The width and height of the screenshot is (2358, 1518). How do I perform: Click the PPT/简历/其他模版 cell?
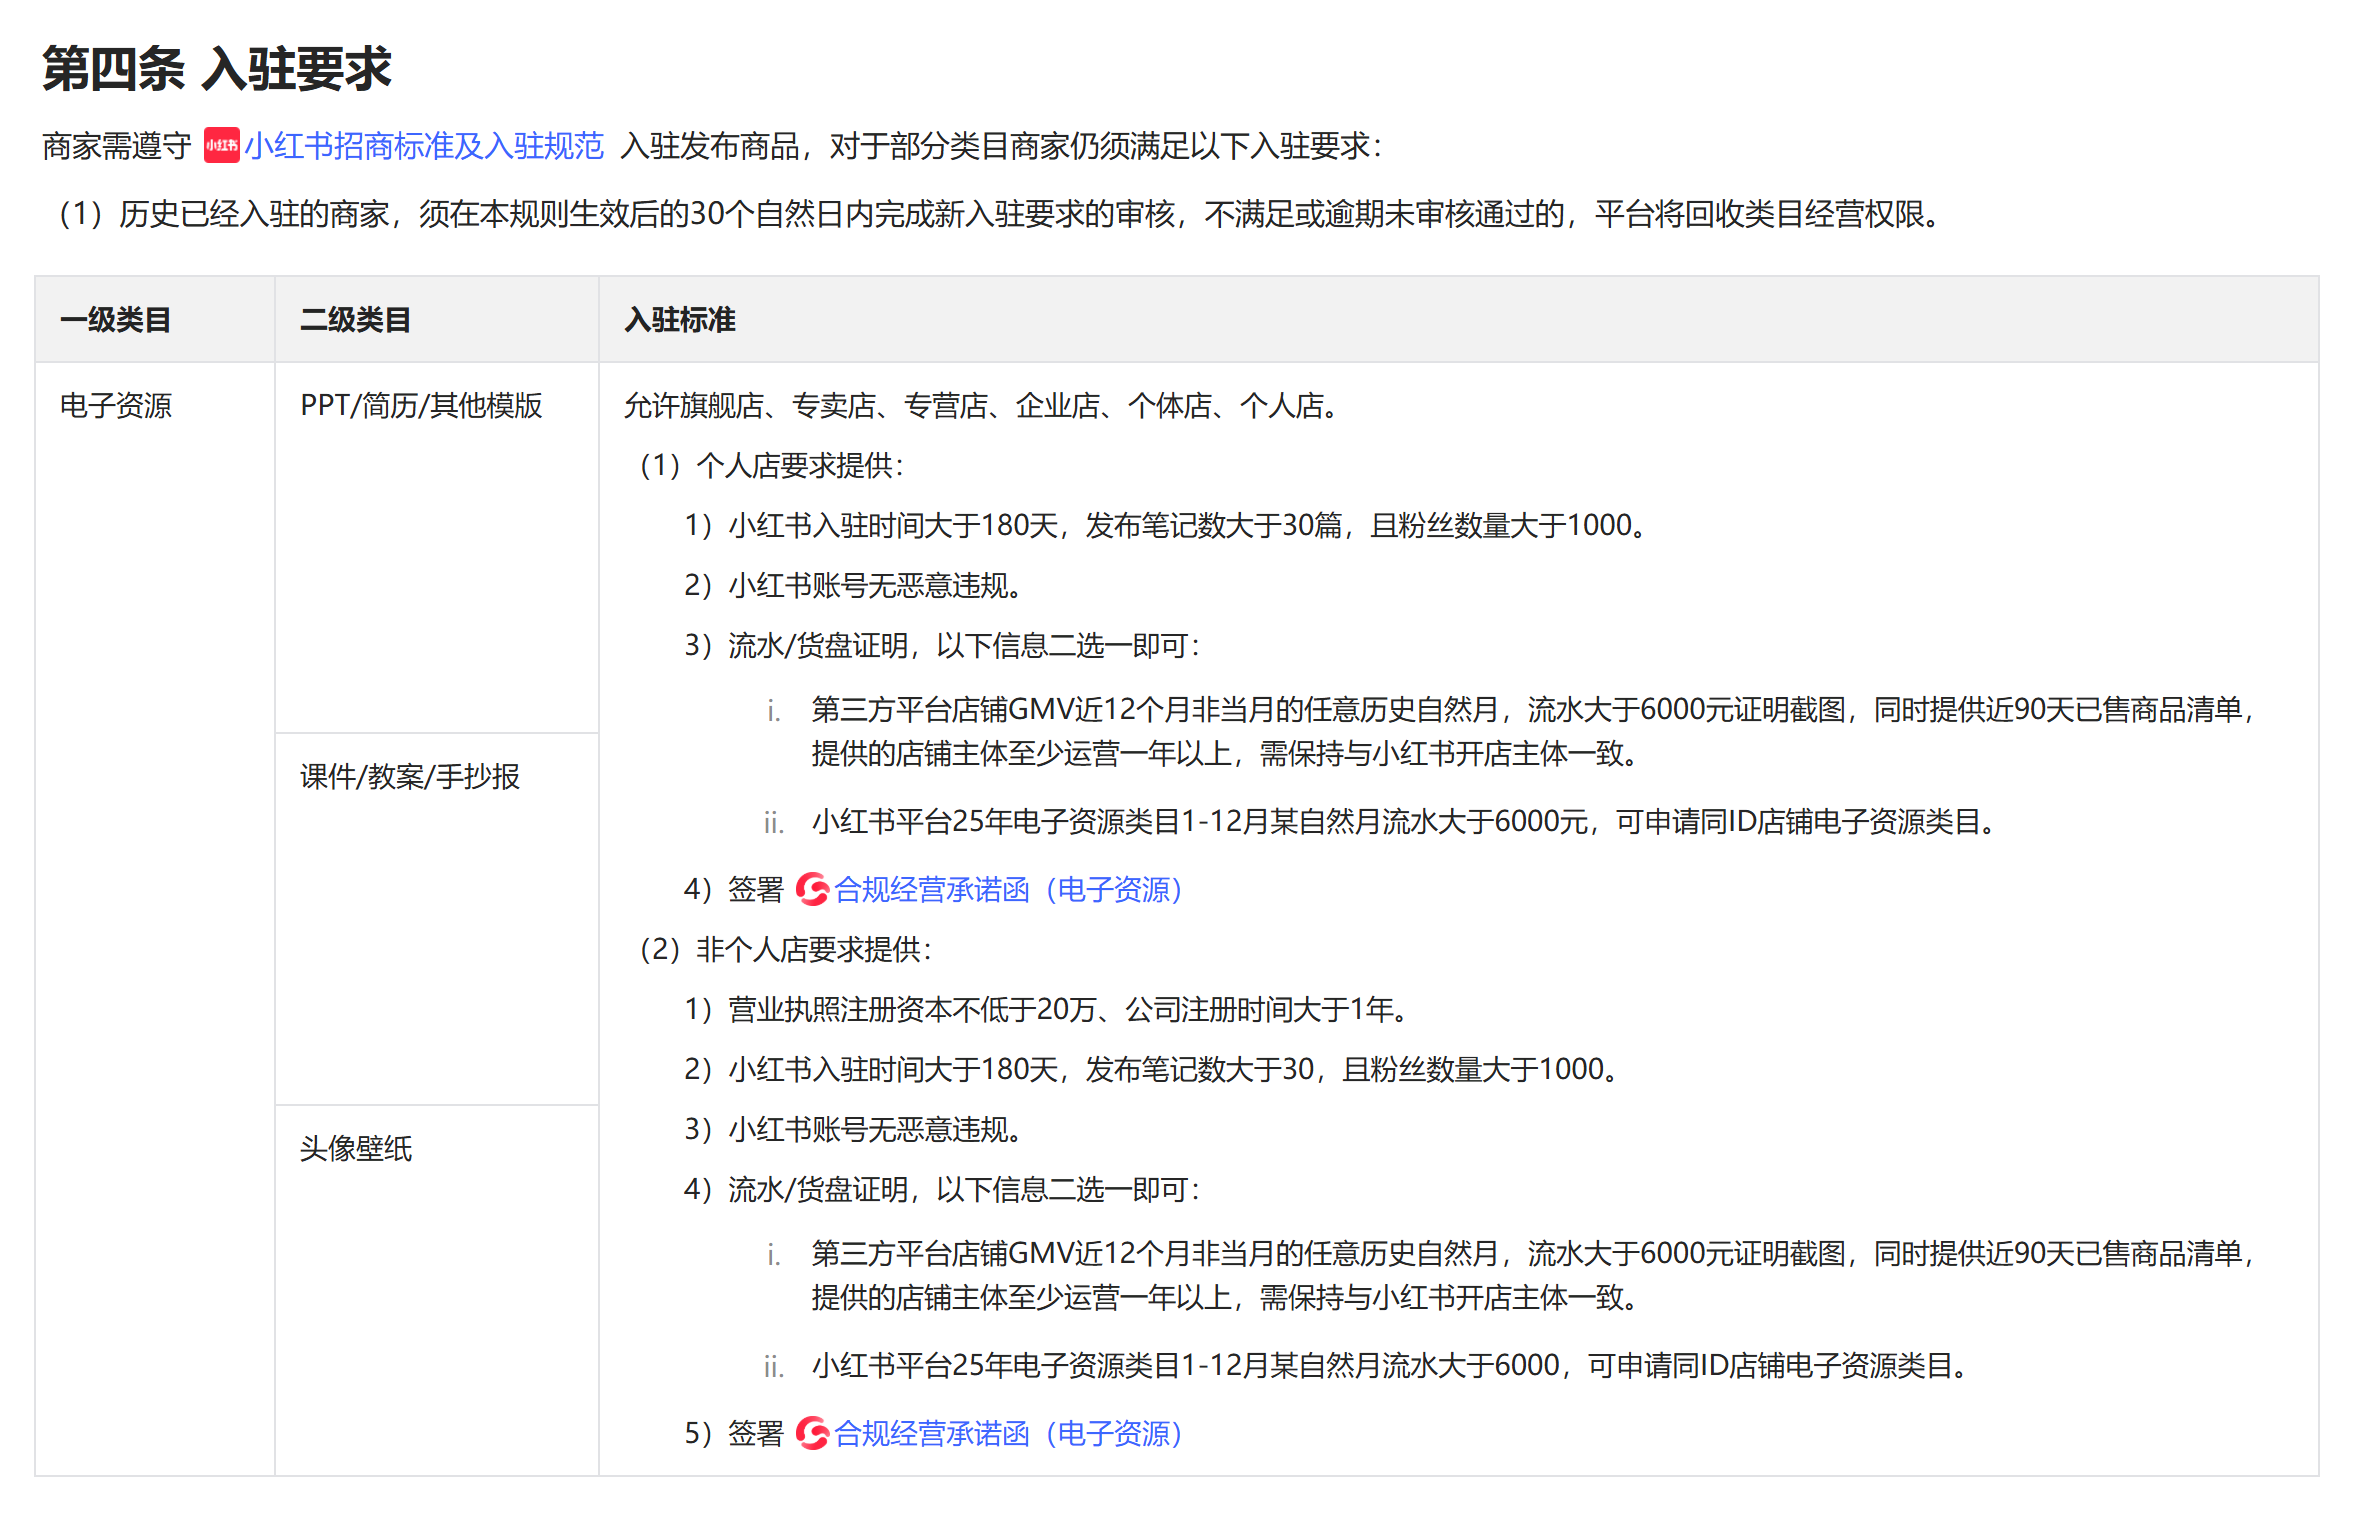pyautogui.click(x=421, y=405)
